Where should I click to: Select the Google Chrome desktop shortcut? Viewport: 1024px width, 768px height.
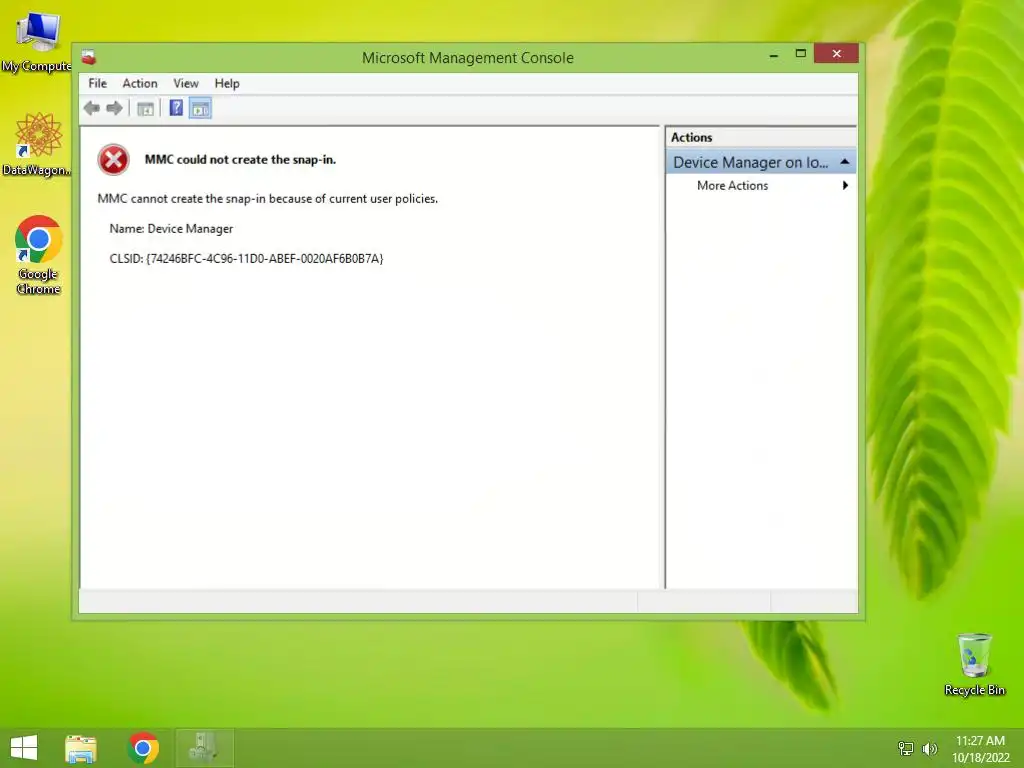[39, 255]
